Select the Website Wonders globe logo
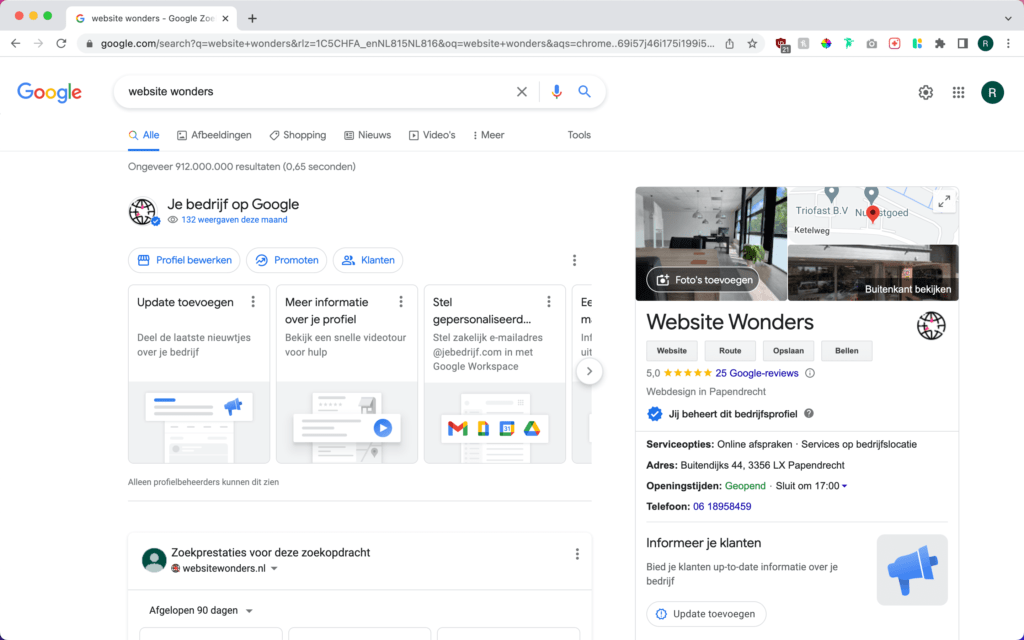 930,325
